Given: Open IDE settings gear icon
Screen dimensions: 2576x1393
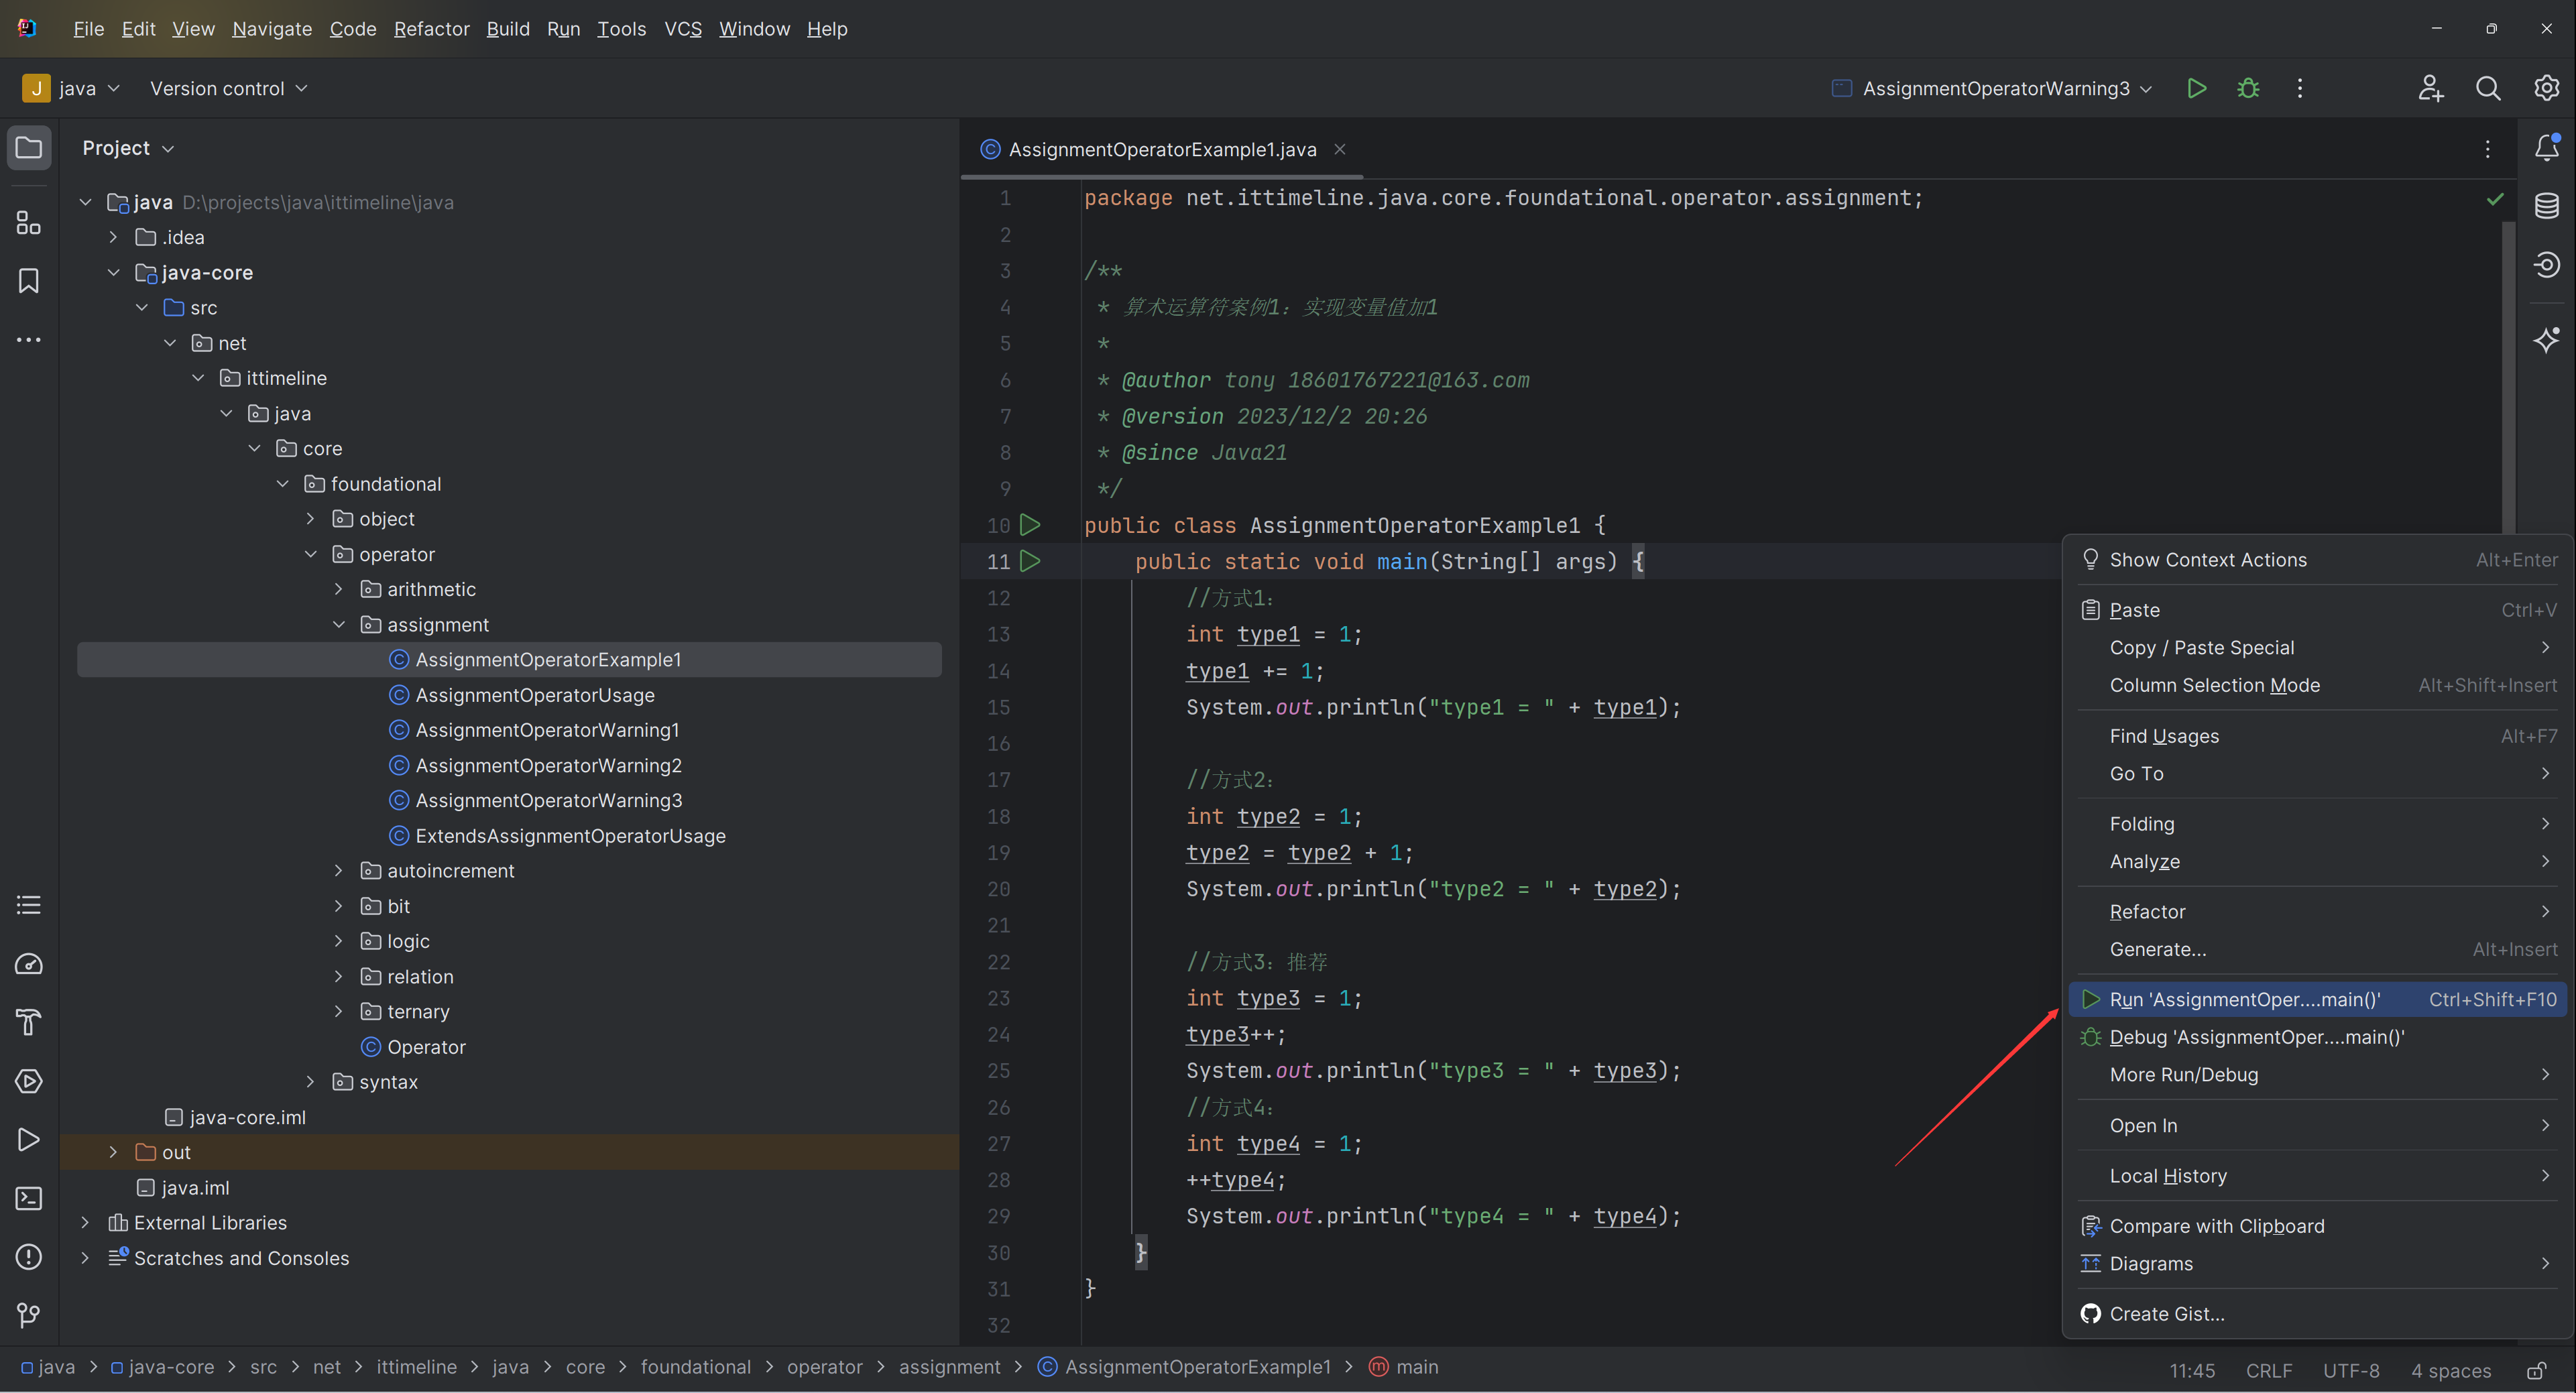Looking at the screenshot, I should 2546,88.
